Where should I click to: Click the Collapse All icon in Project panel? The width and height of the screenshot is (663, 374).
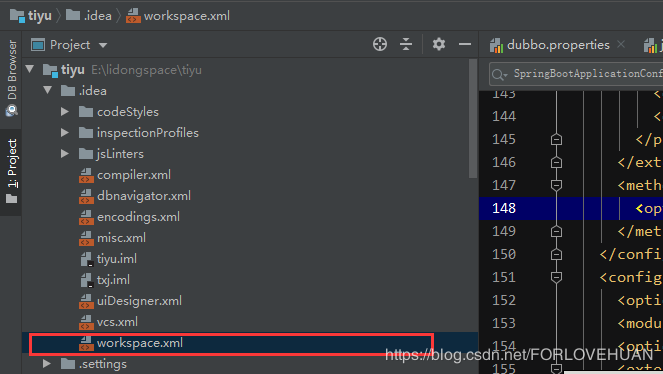406,44
